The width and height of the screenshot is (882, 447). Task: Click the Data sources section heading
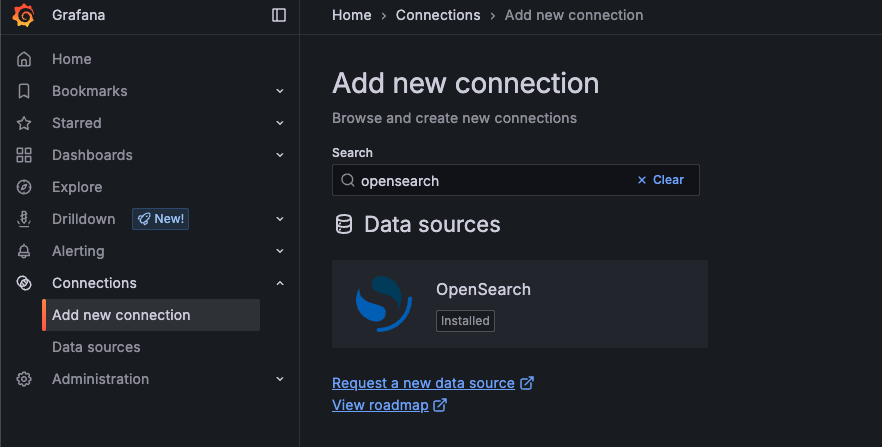click(432, 225)
